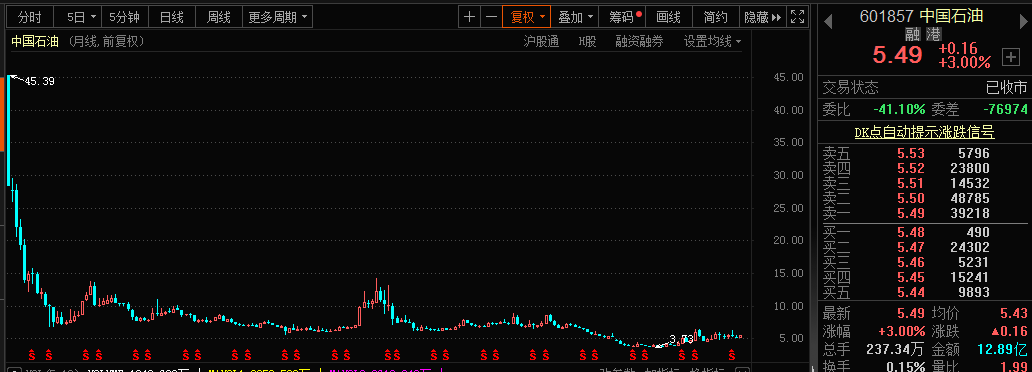Zoom in chart with plus icon
This screenshot has width=1032, height=372.
tap(469, 17)
